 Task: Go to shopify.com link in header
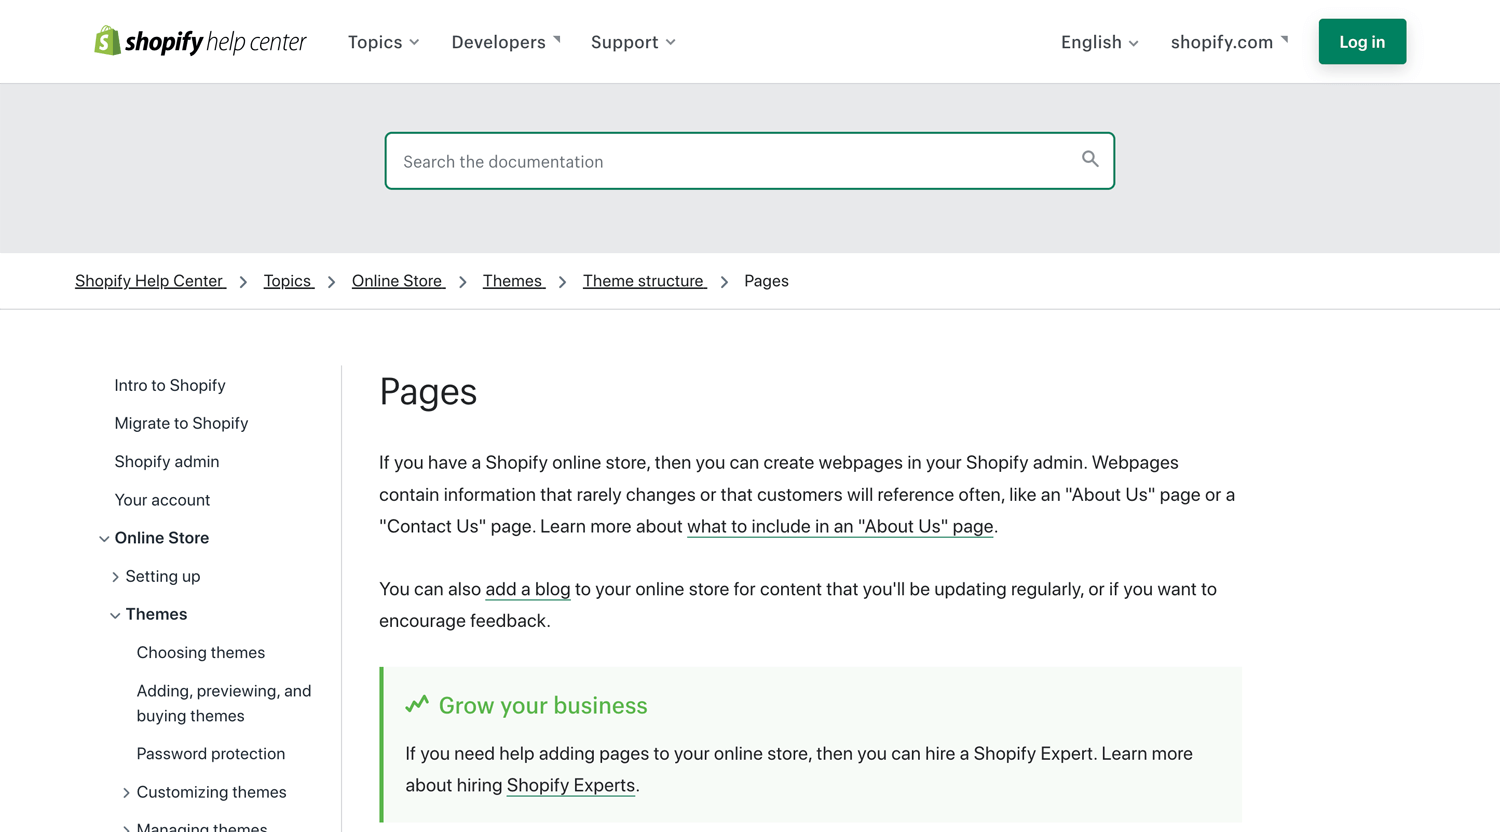tap(1229, 42)
